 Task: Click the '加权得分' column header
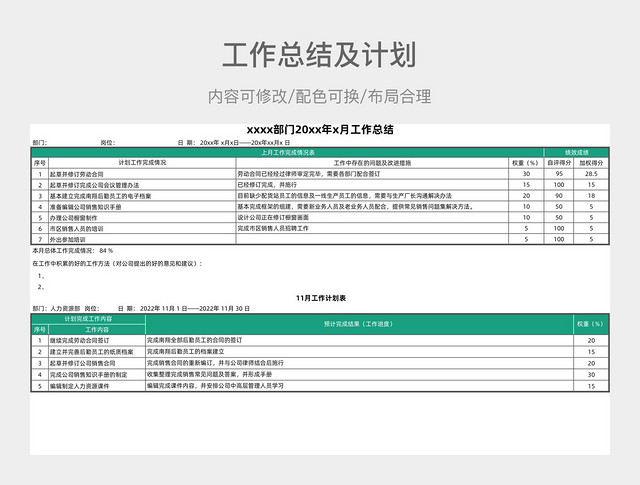pyautogui.click(x=591, y=163)
